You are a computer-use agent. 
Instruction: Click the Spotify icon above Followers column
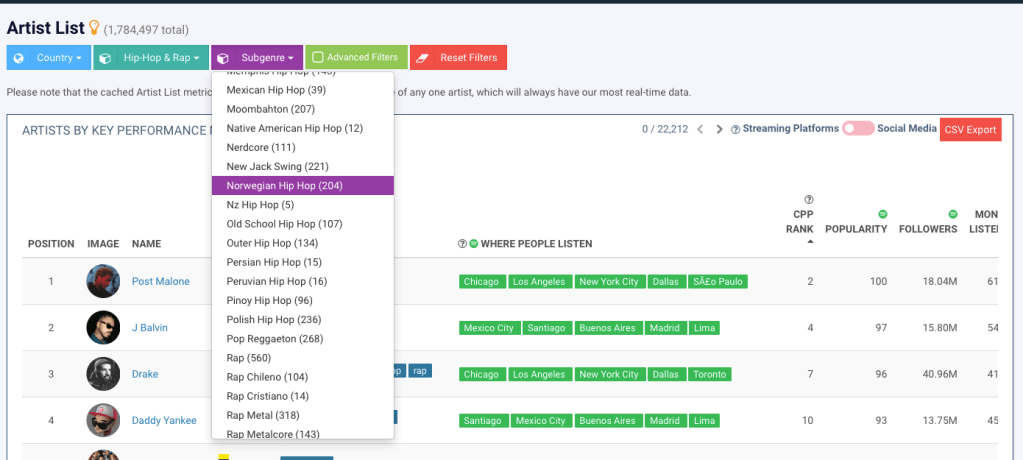(x=952, y=214)
